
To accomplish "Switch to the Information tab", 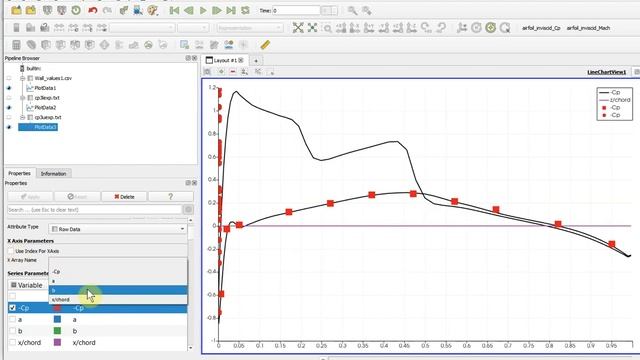I will coord(53,173).
